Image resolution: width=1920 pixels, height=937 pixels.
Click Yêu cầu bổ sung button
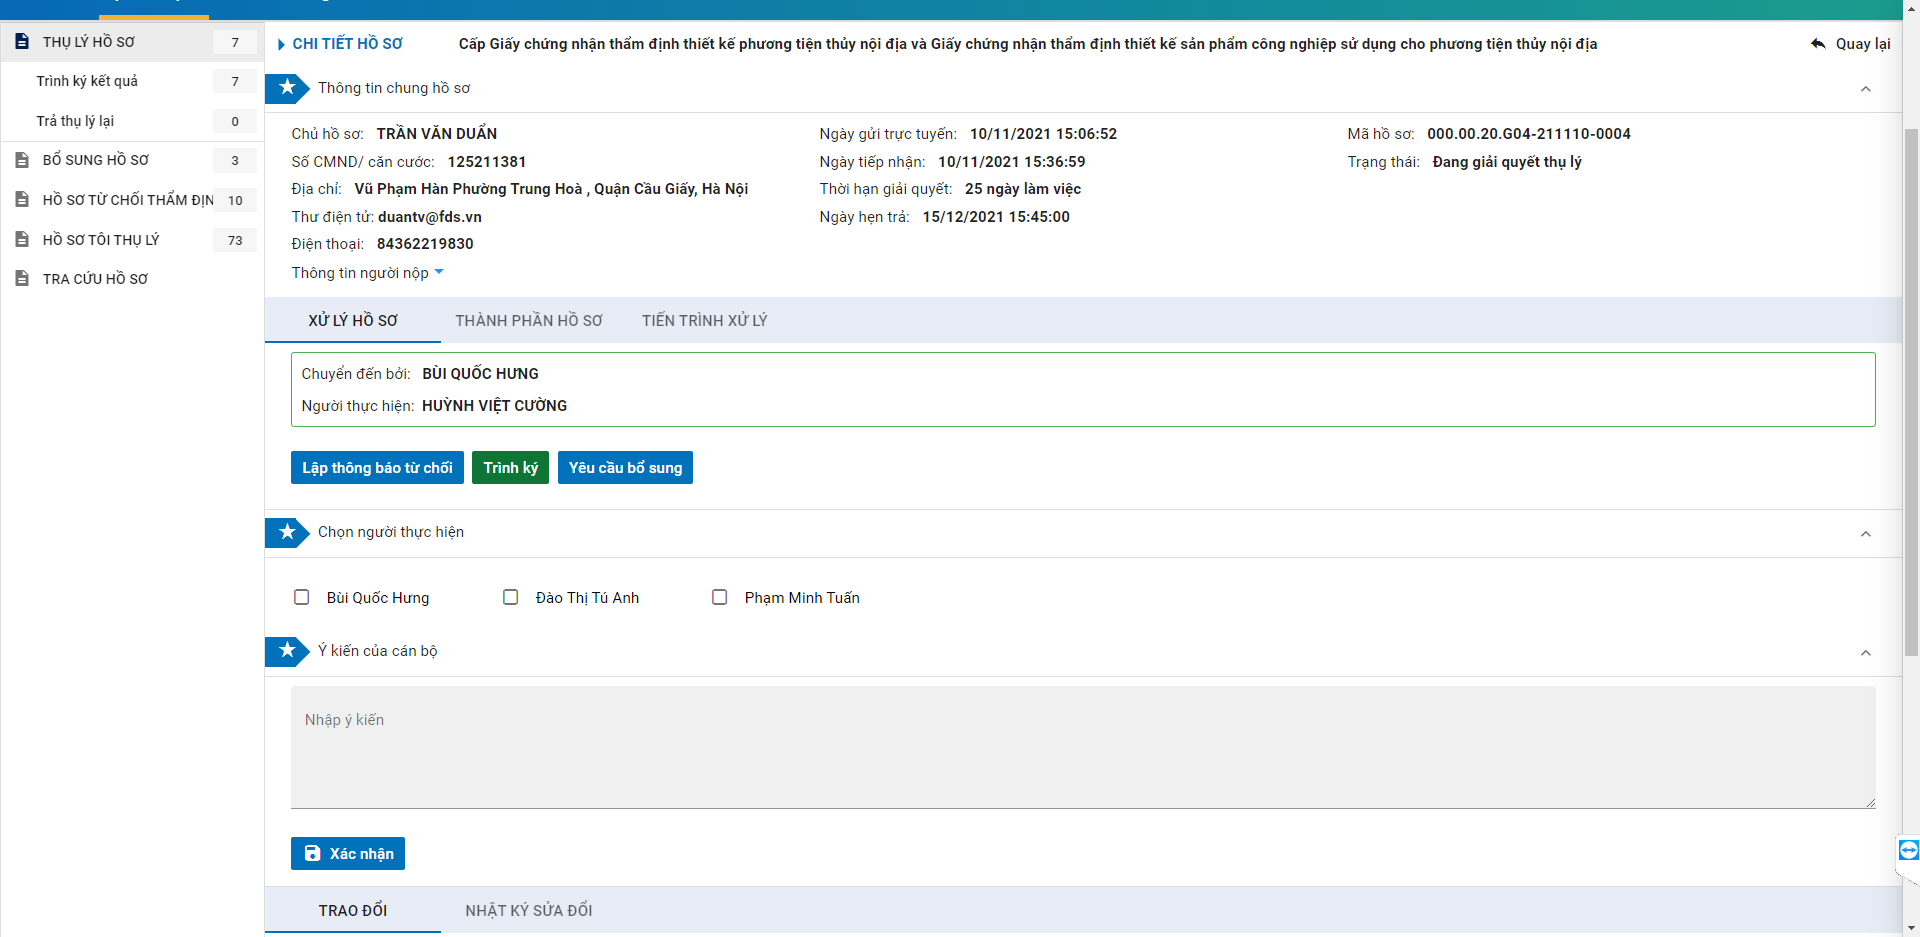[x=625, y=468]
